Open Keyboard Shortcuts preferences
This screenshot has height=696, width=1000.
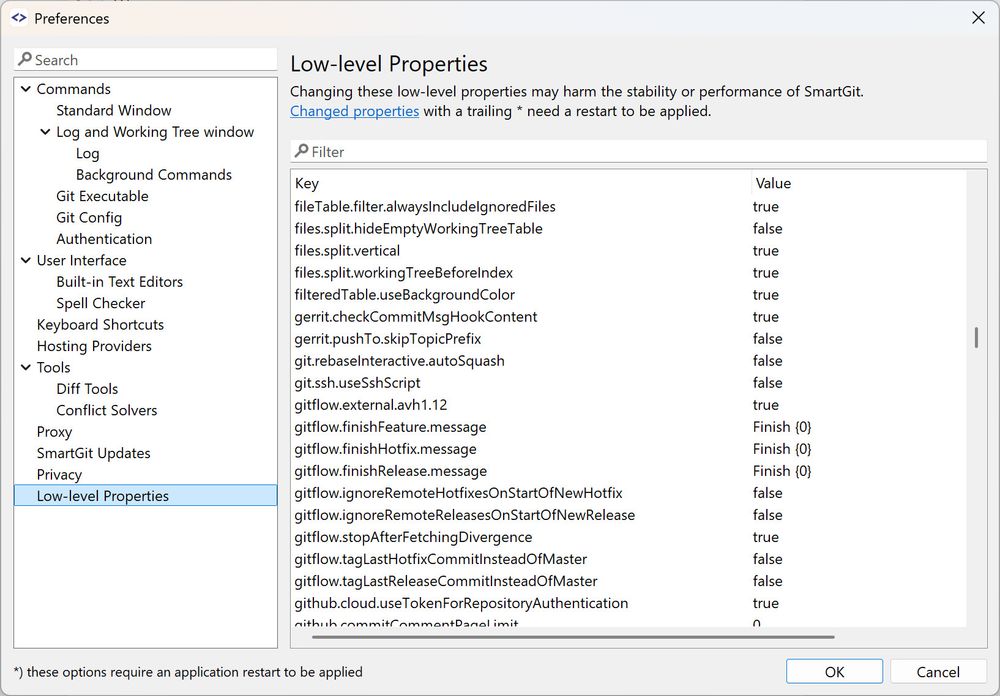[100, 325]
